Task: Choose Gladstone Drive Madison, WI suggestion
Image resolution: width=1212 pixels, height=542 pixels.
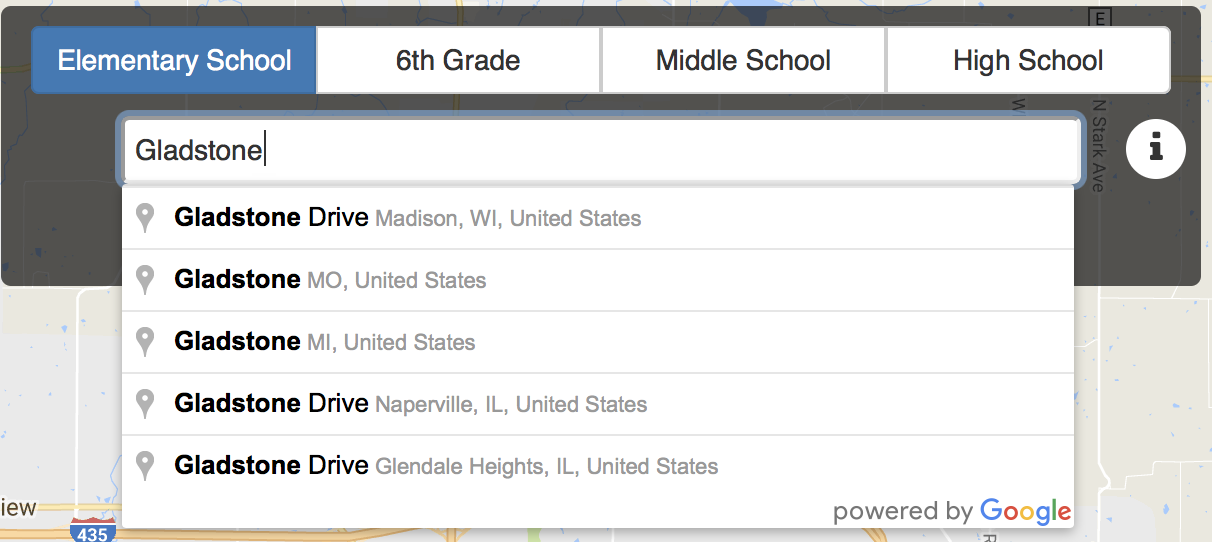Action: point(598,218)
